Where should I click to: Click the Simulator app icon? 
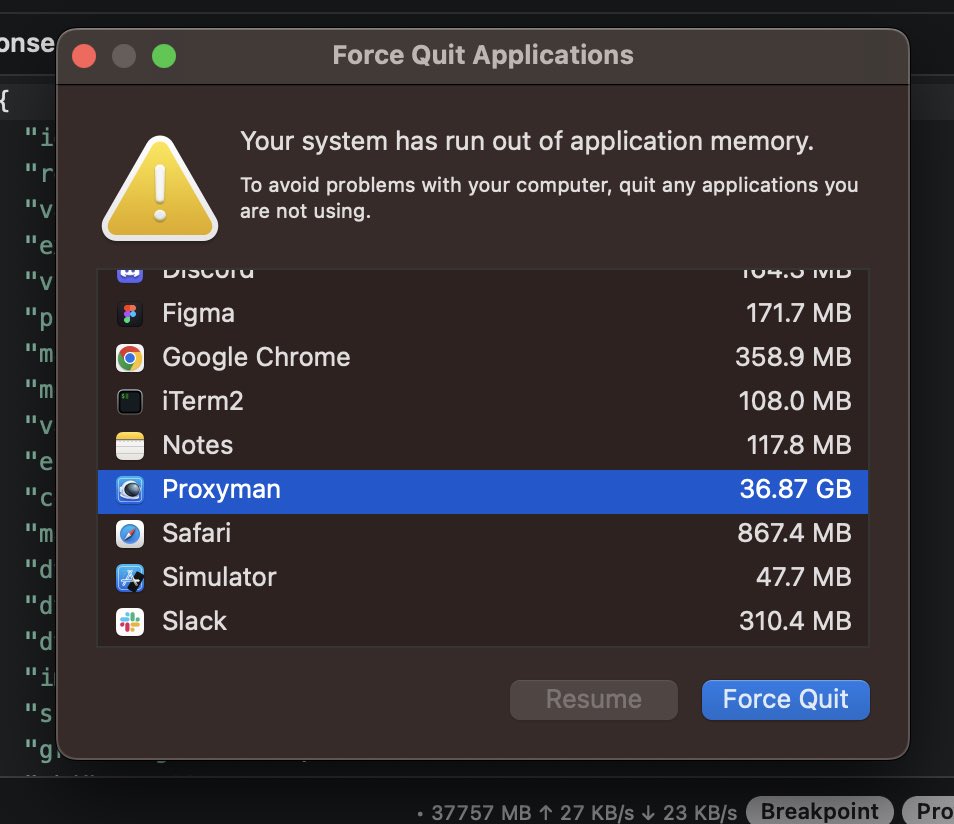(130, 578)
